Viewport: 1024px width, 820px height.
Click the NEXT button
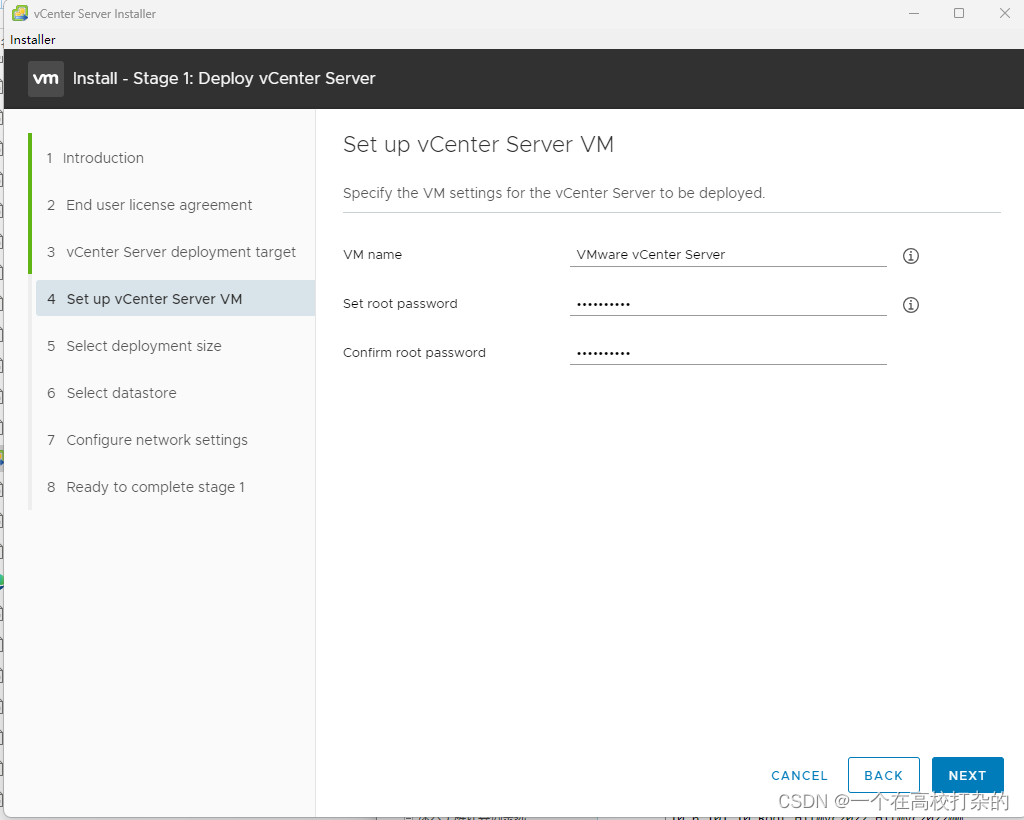[967, 775]
